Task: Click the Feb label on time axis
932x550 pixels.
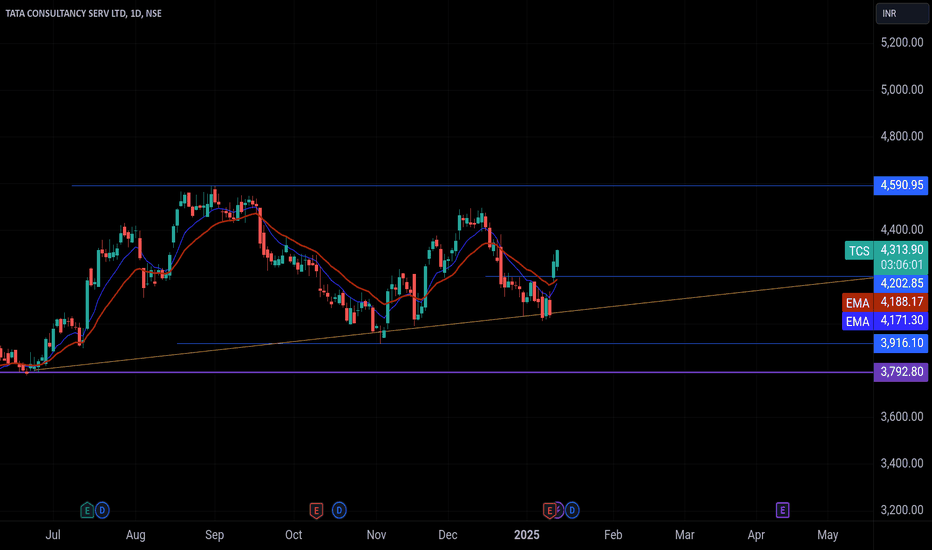Action: [613, 535]
